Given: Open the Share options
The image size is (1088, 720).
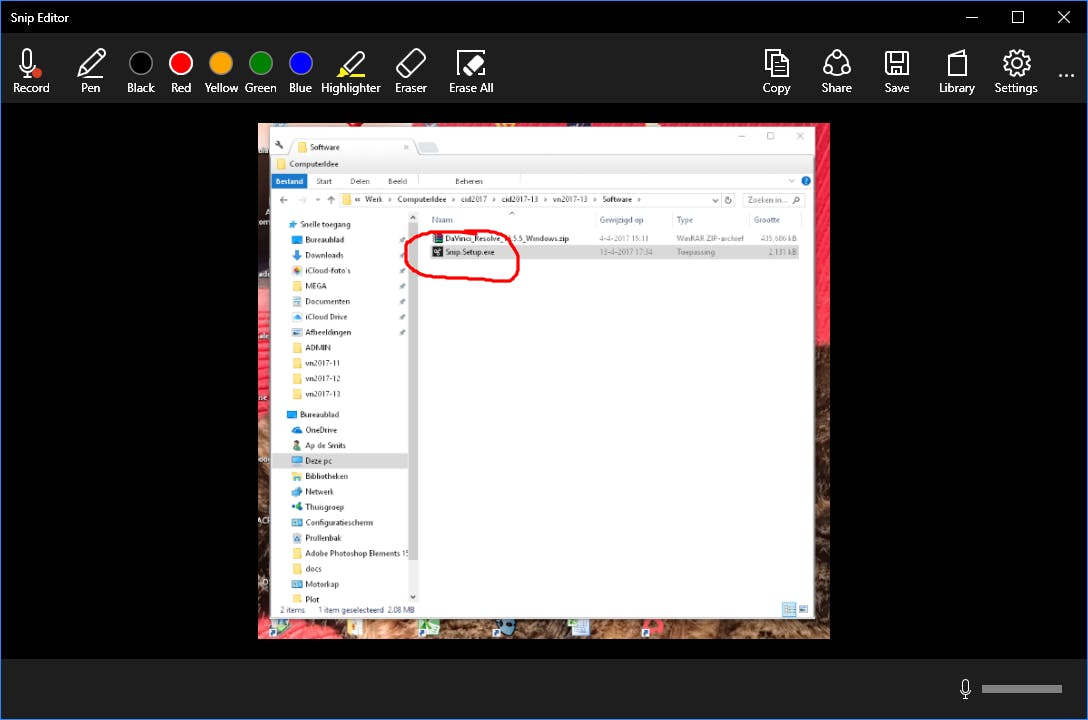Looking at the screenshot, I should click(x=837, y=71).
